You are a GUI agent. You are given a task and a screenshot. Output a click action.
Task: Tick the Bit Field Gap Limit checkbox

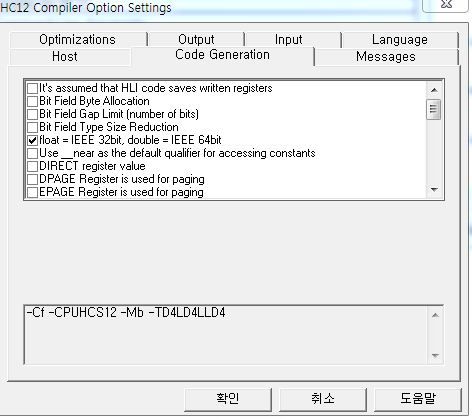click(32, 114)
